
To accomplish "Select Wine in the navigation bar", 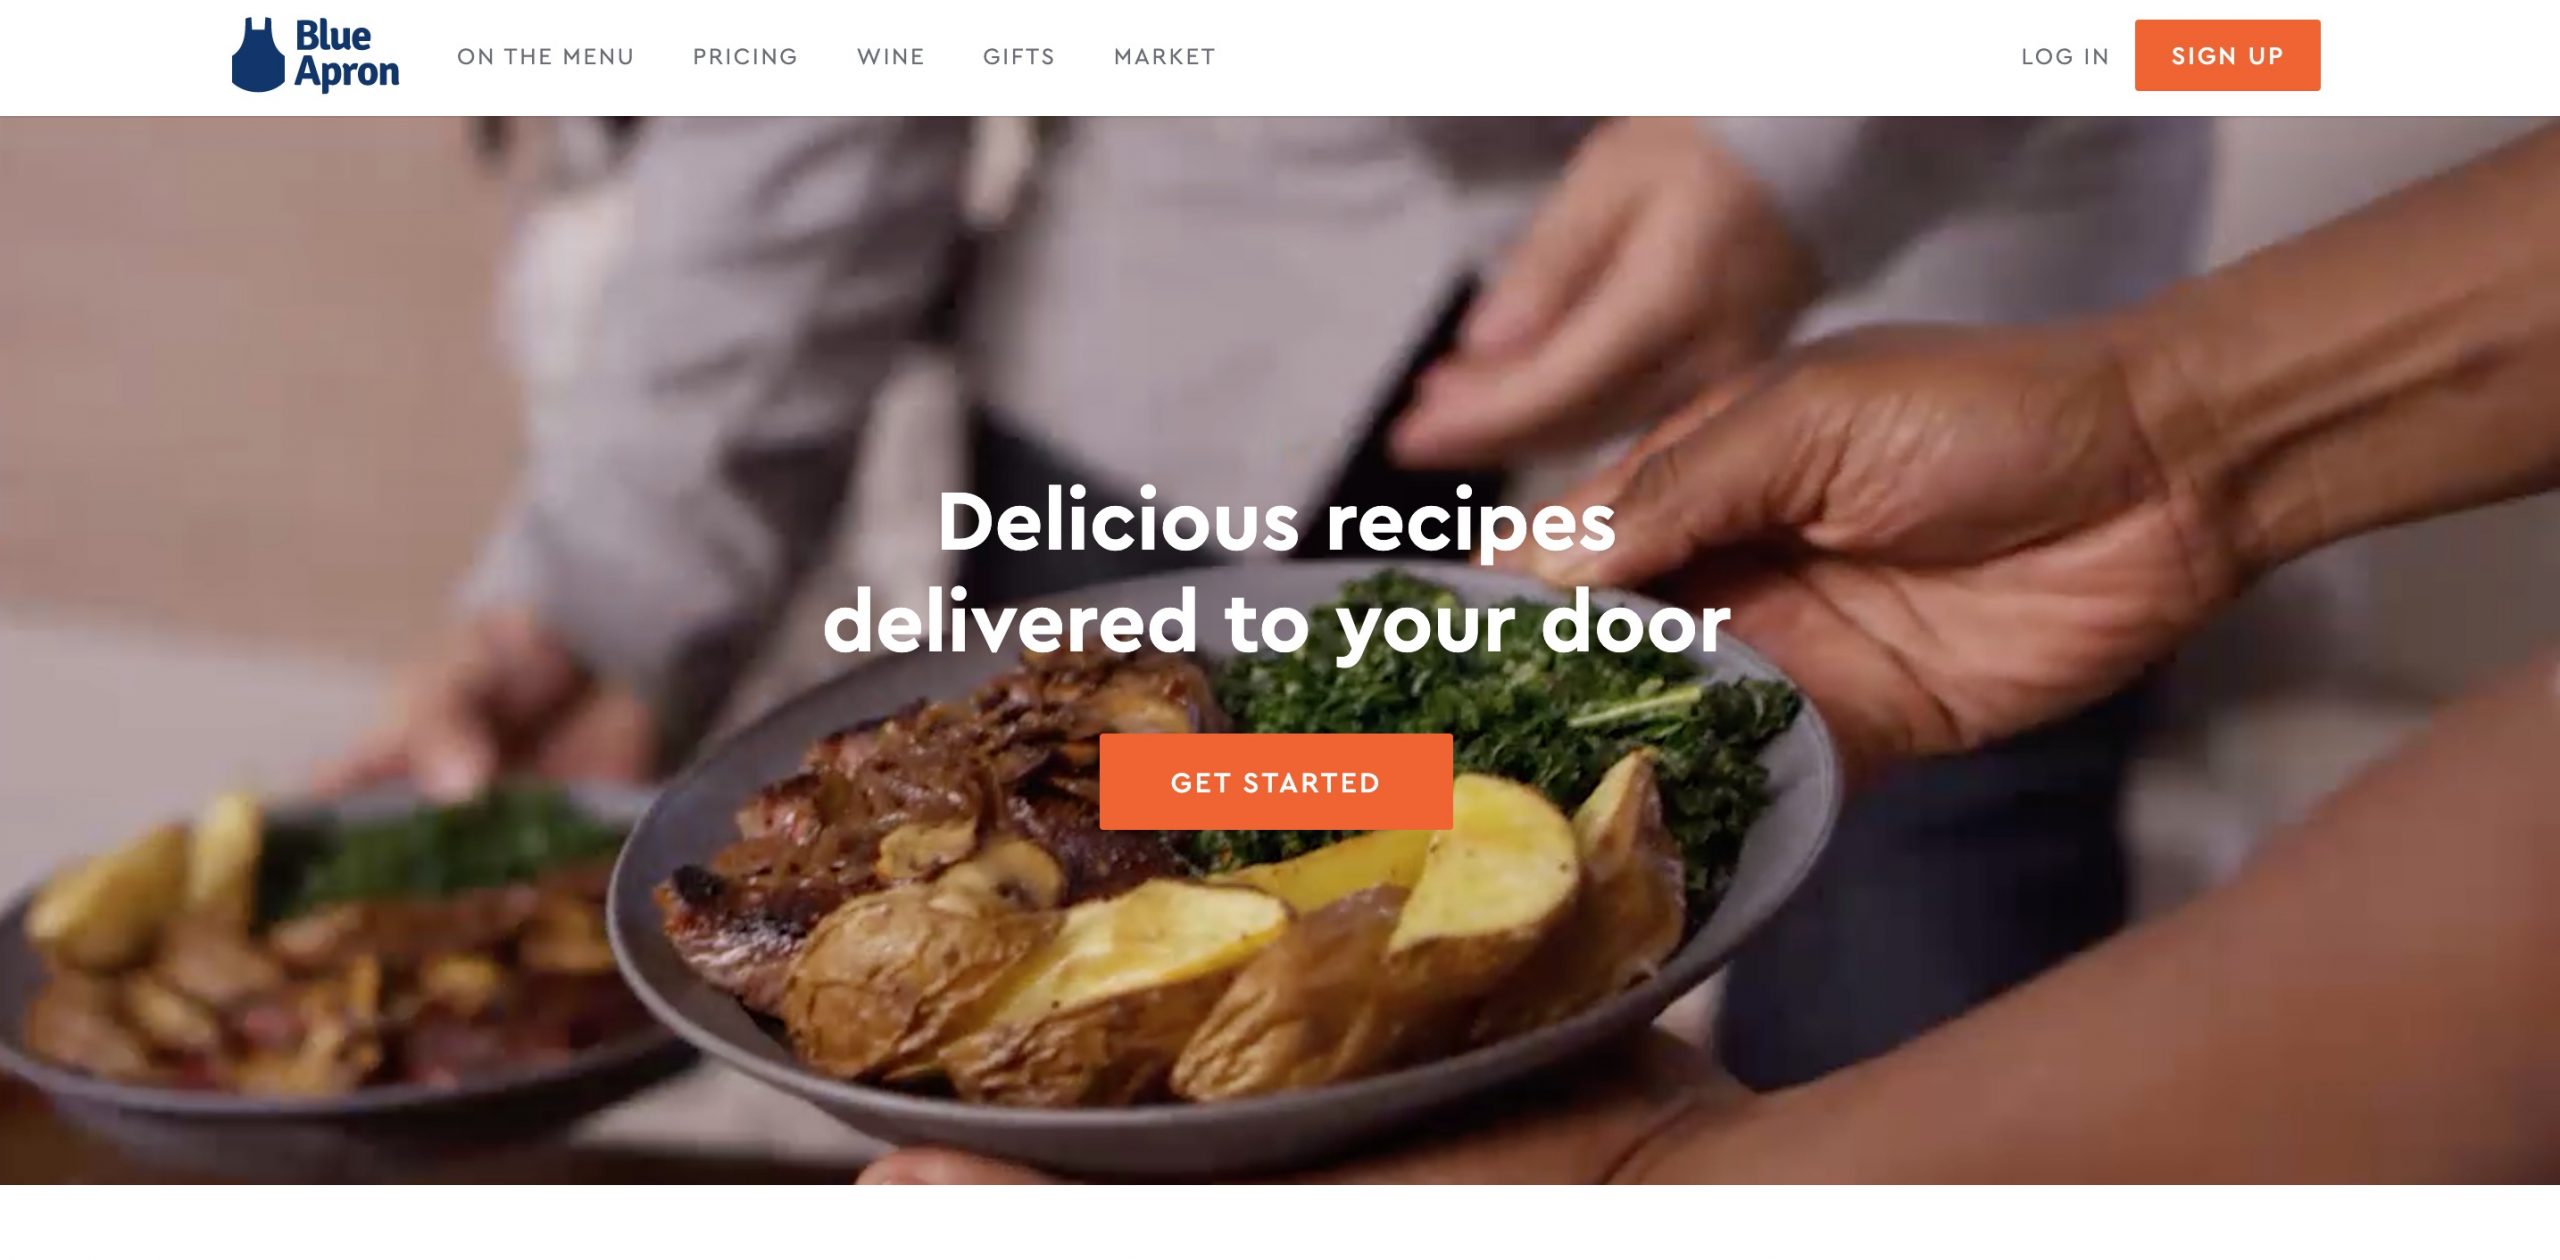I will point(890,57).
